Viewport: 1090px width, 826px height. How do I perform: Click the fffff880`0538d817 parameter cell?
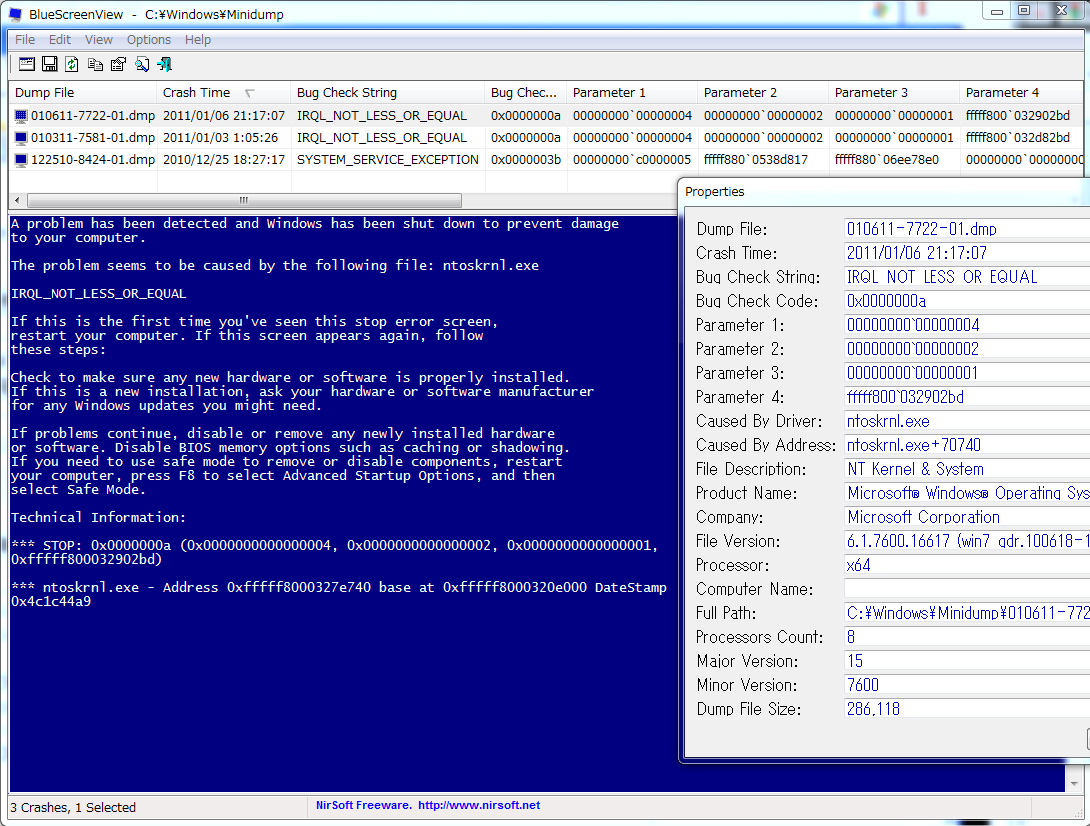756,160
